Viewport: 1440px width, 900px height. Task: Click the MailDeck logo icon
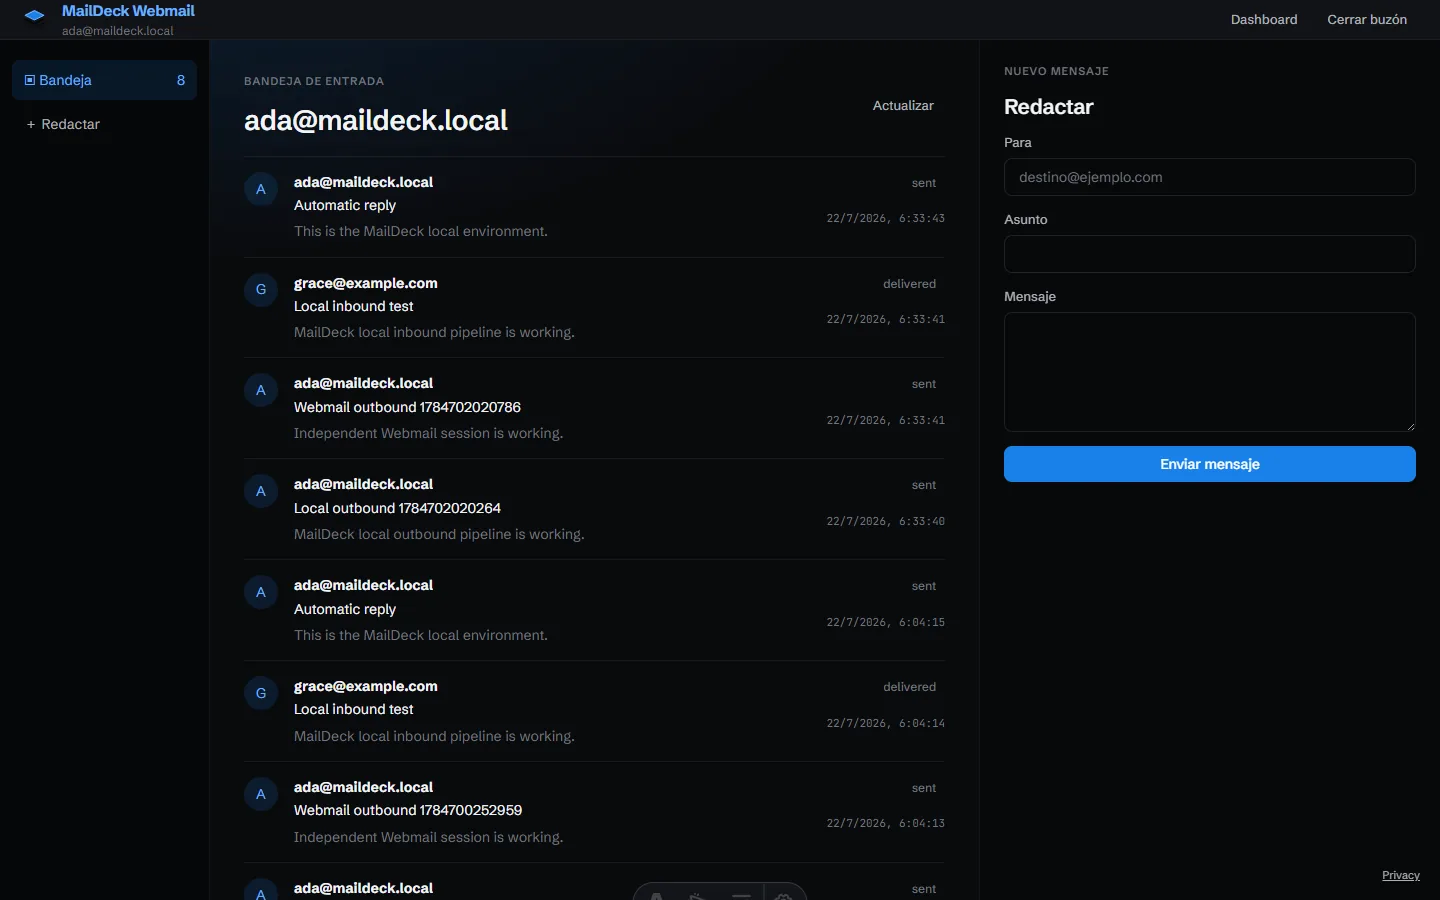pos(35,15)
